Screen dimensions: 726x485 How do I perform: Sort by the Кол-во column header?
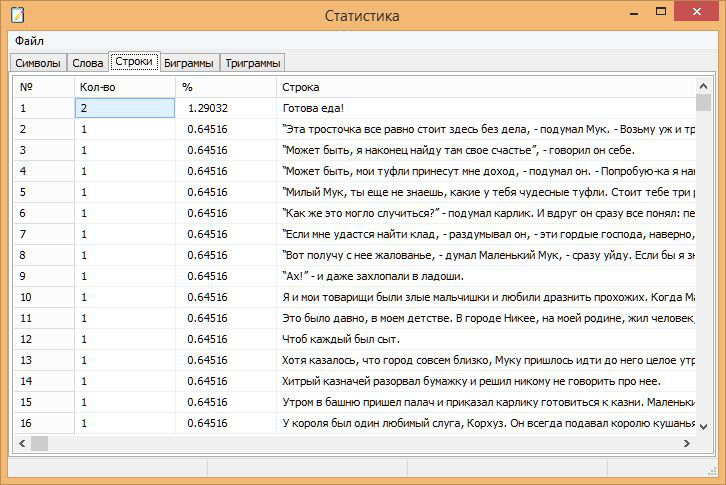pos(125,87)
